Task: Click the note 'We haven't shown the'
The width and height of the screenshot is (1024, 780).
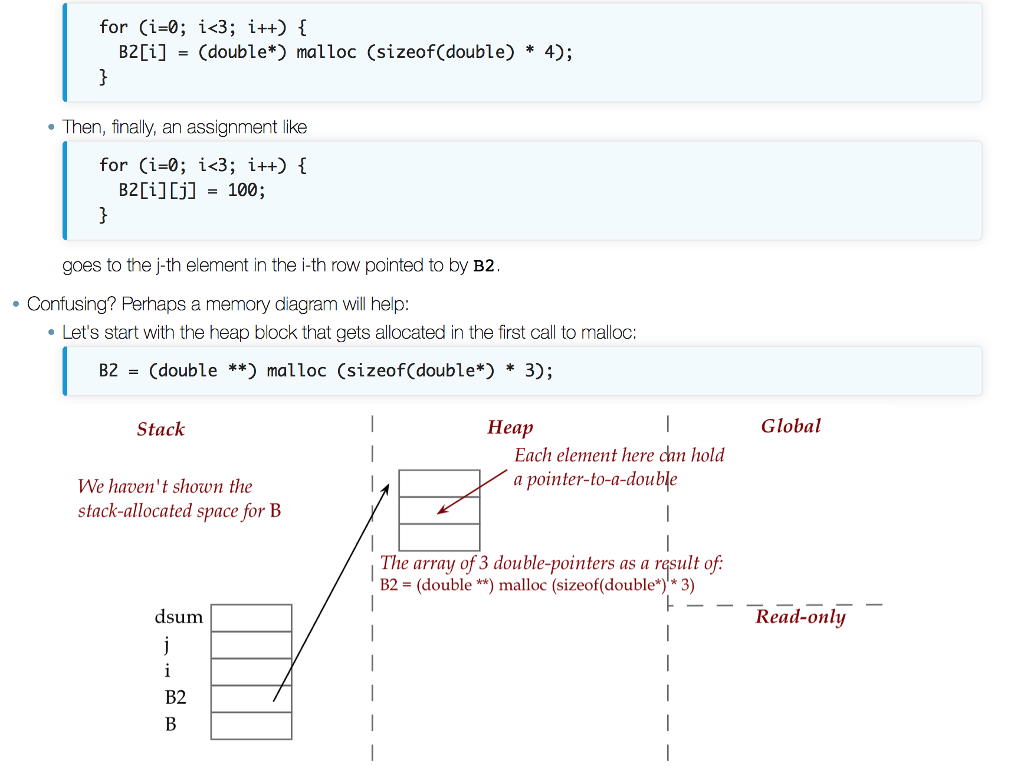Action: point(165,486)
